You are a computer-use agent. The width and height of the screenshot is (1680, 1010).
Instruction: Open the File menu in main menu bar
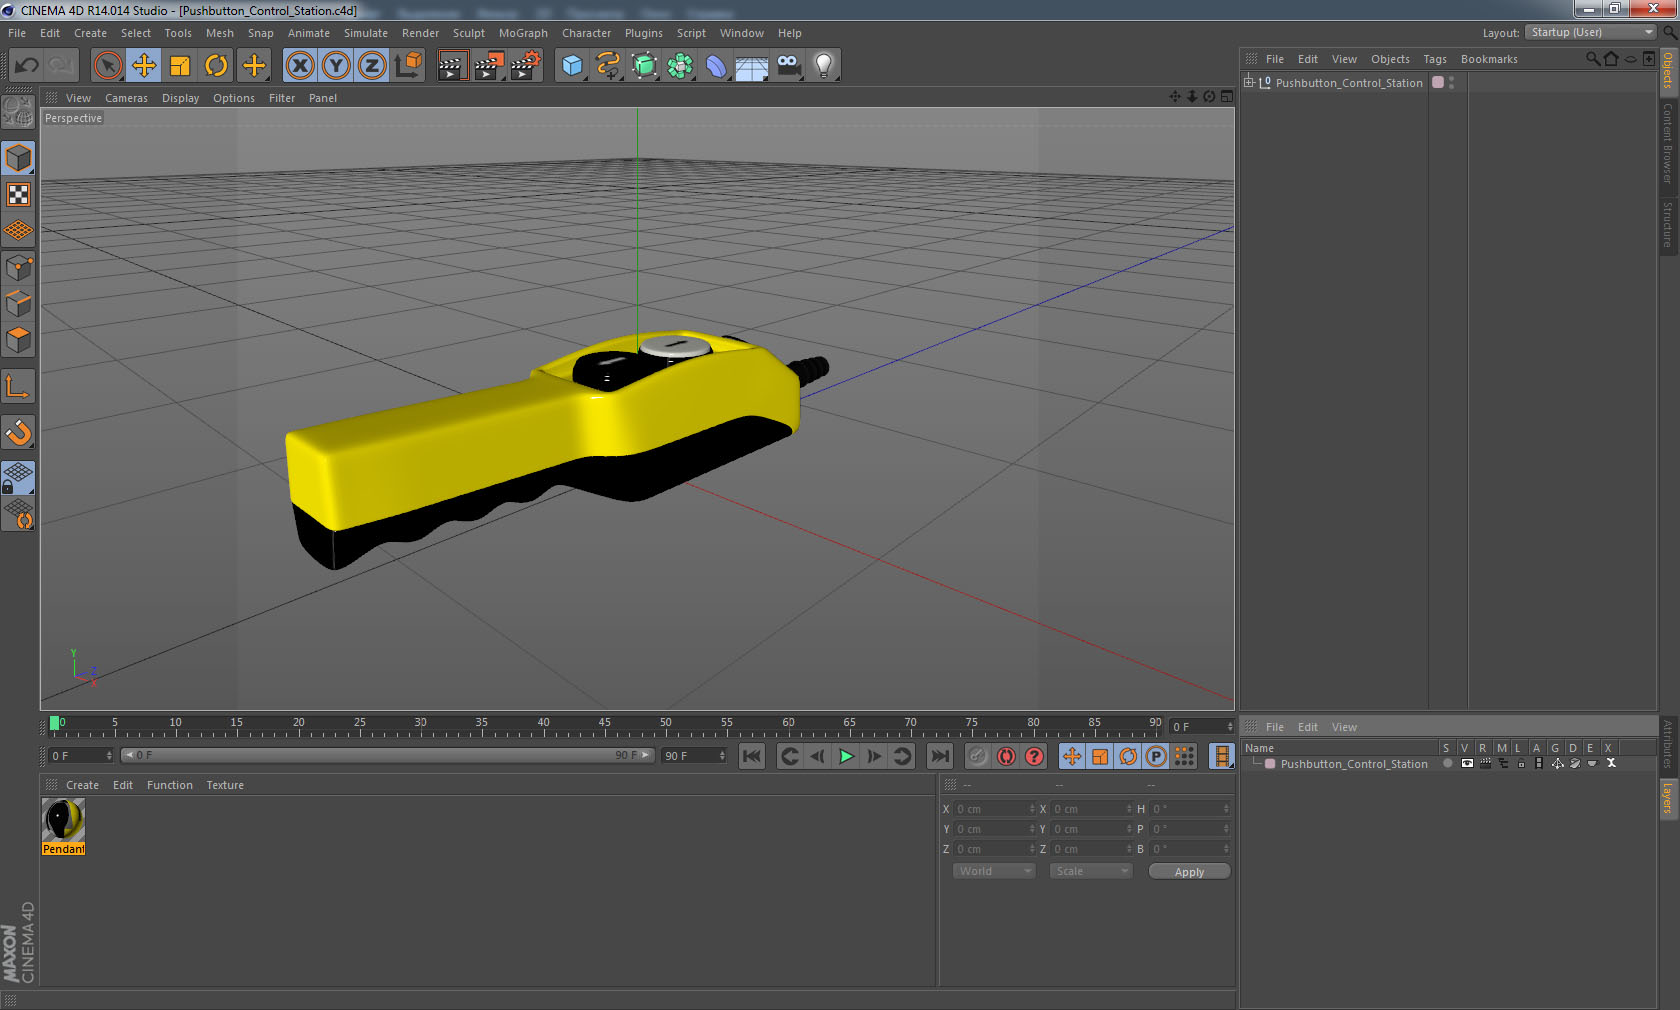point(17,33)
